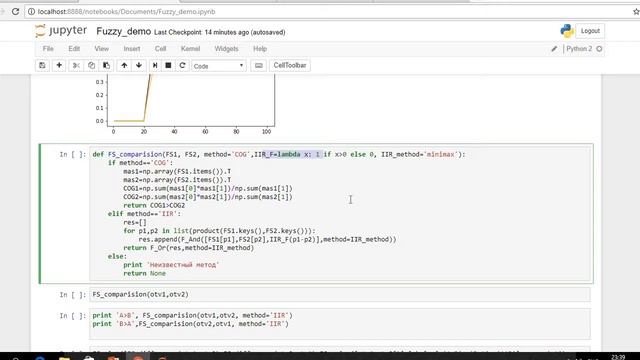Open the Widgets menu
Screen dimensions: 640x360
point(227,49)
